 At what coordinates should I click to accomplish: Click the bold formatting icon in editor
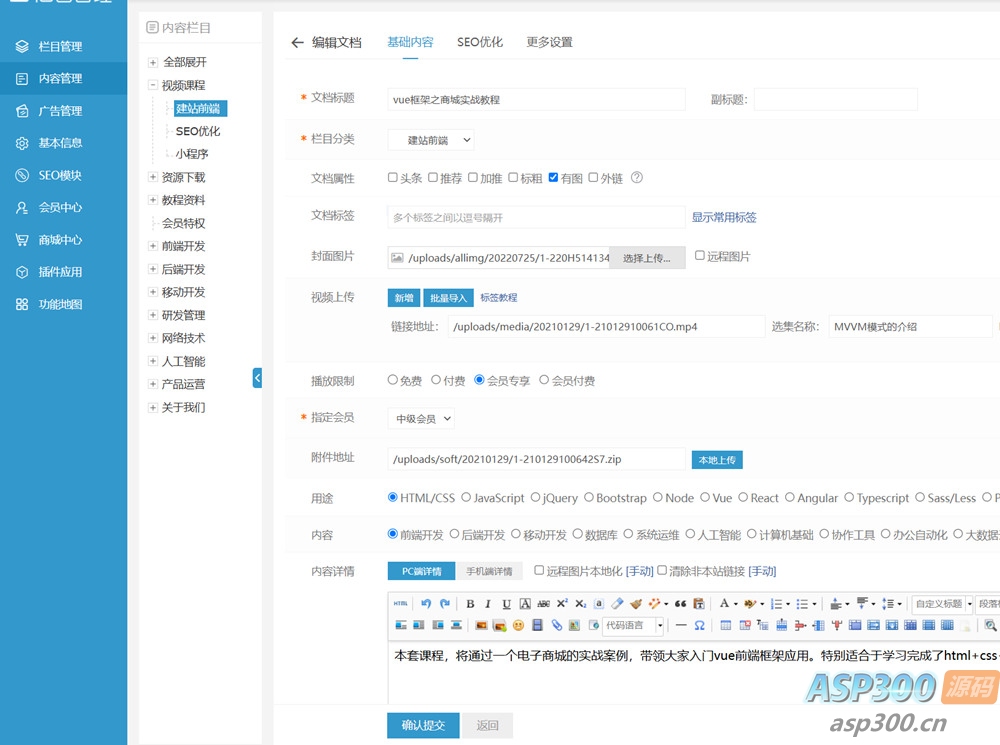click(x=470, y=604)
